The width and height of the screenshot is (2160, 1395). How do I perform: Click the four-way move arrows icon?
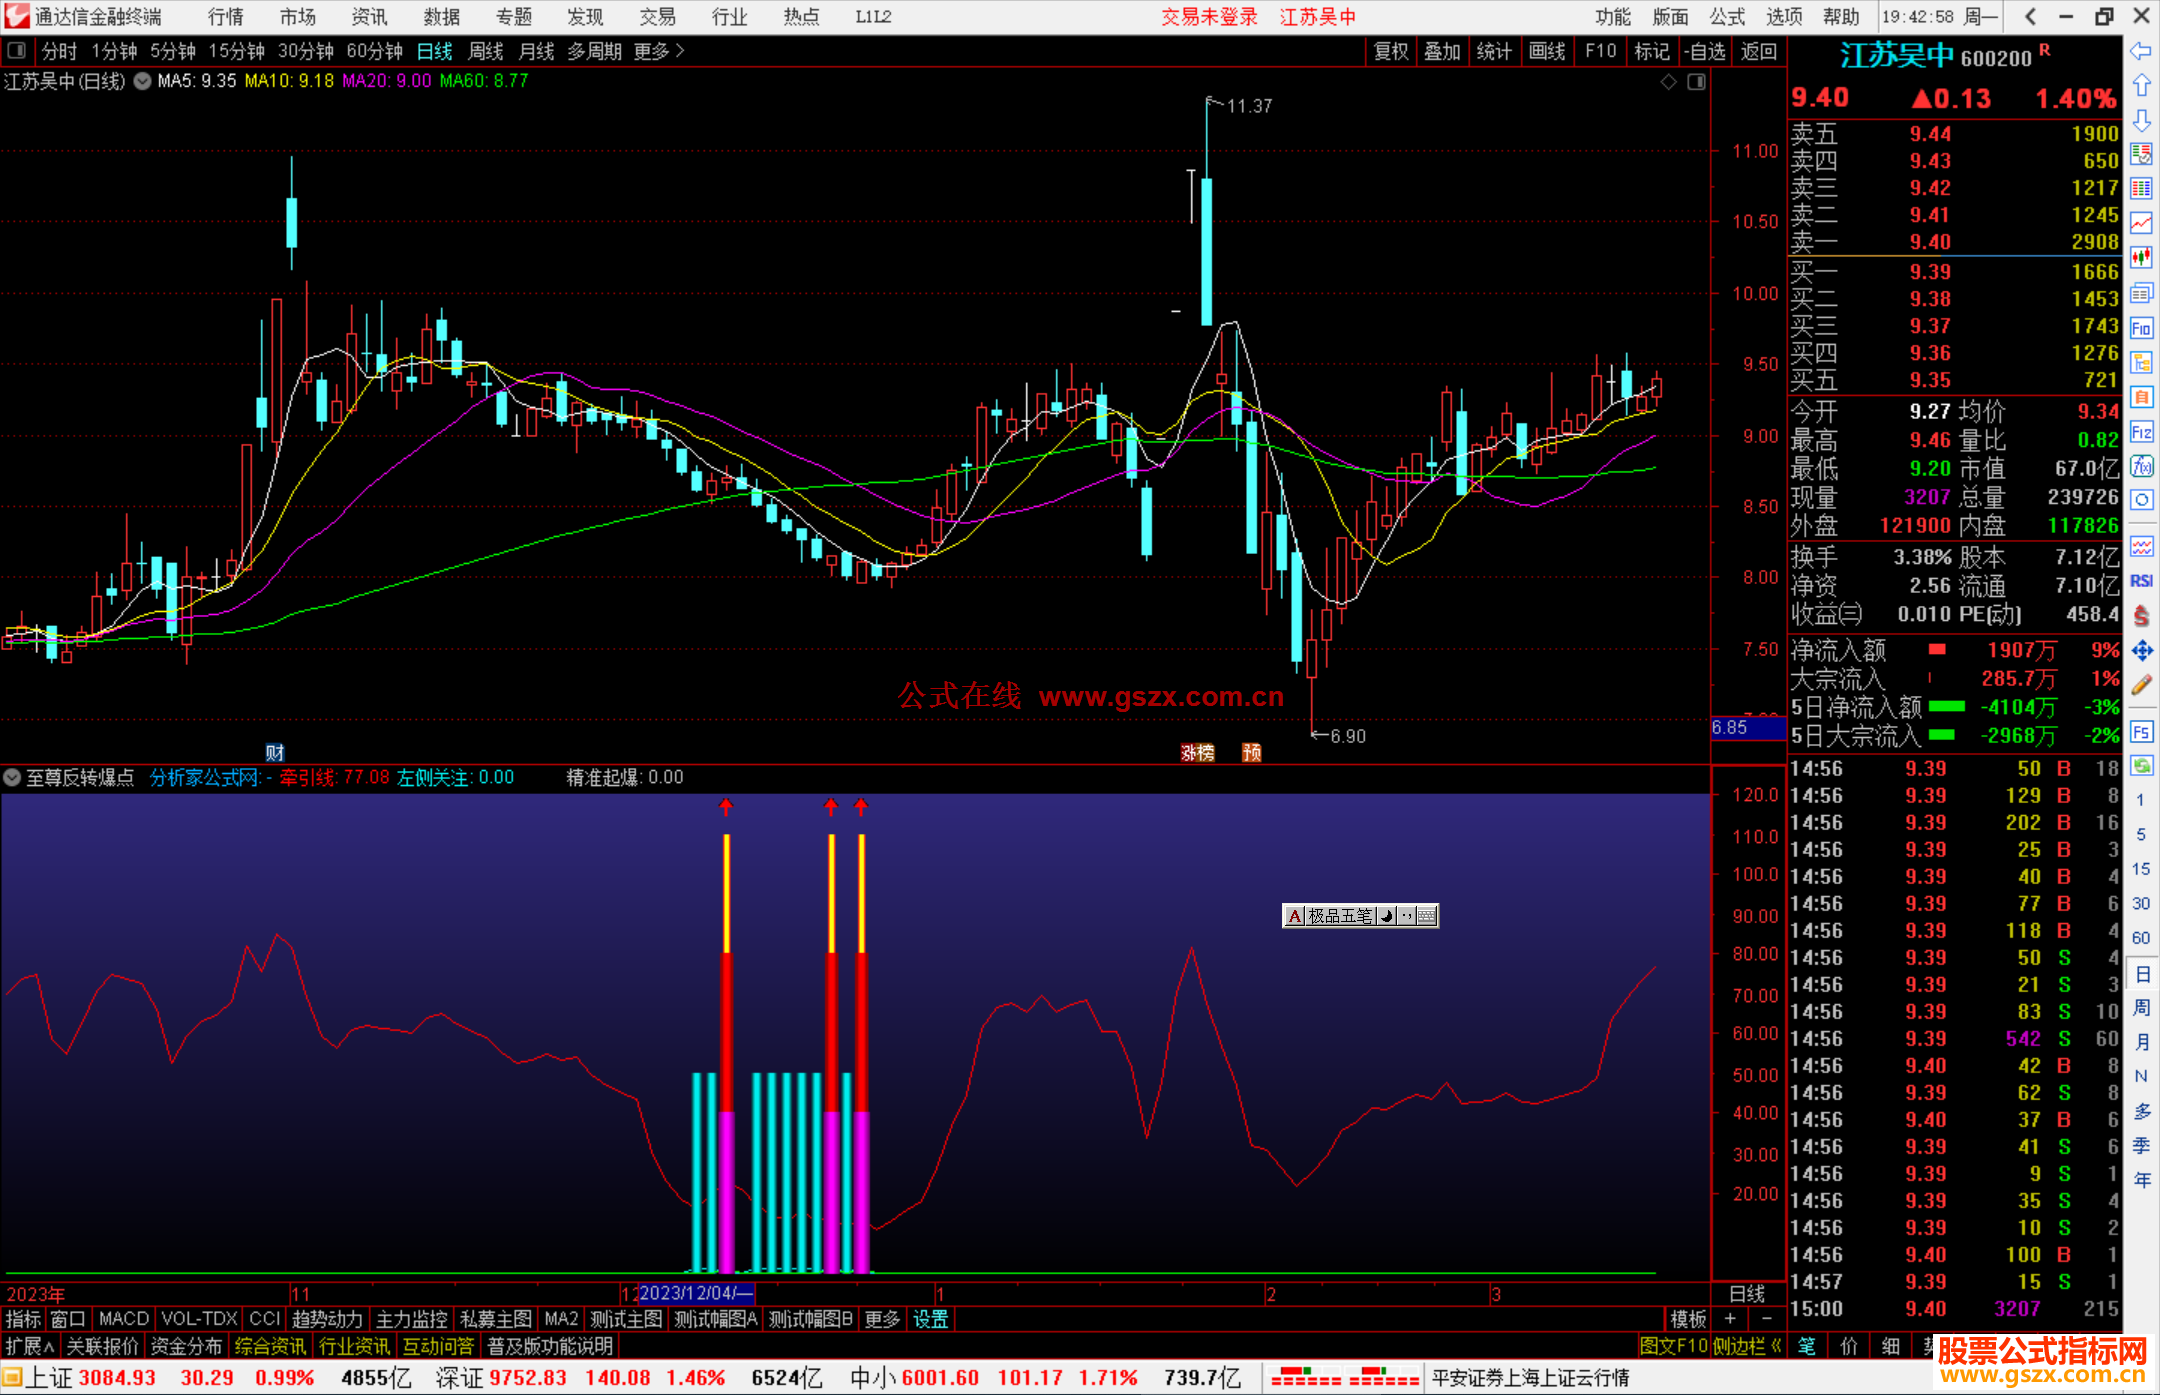2141,651
